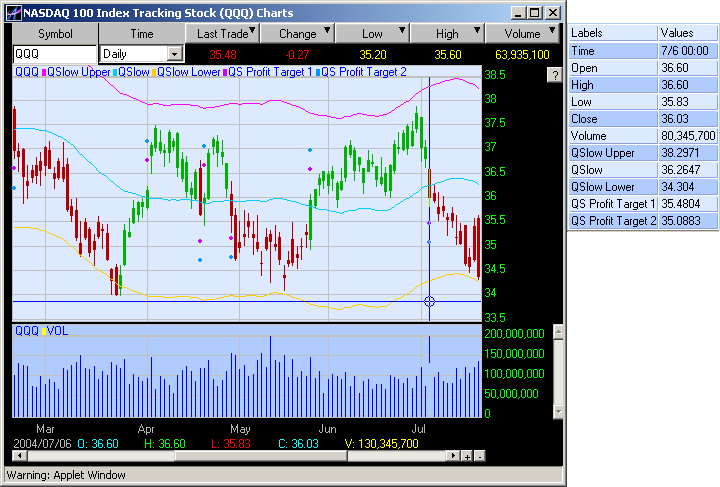The image size is (720, 487).
Task: Click the QQQ label in the price legend
Action: [x=27, y=72]
